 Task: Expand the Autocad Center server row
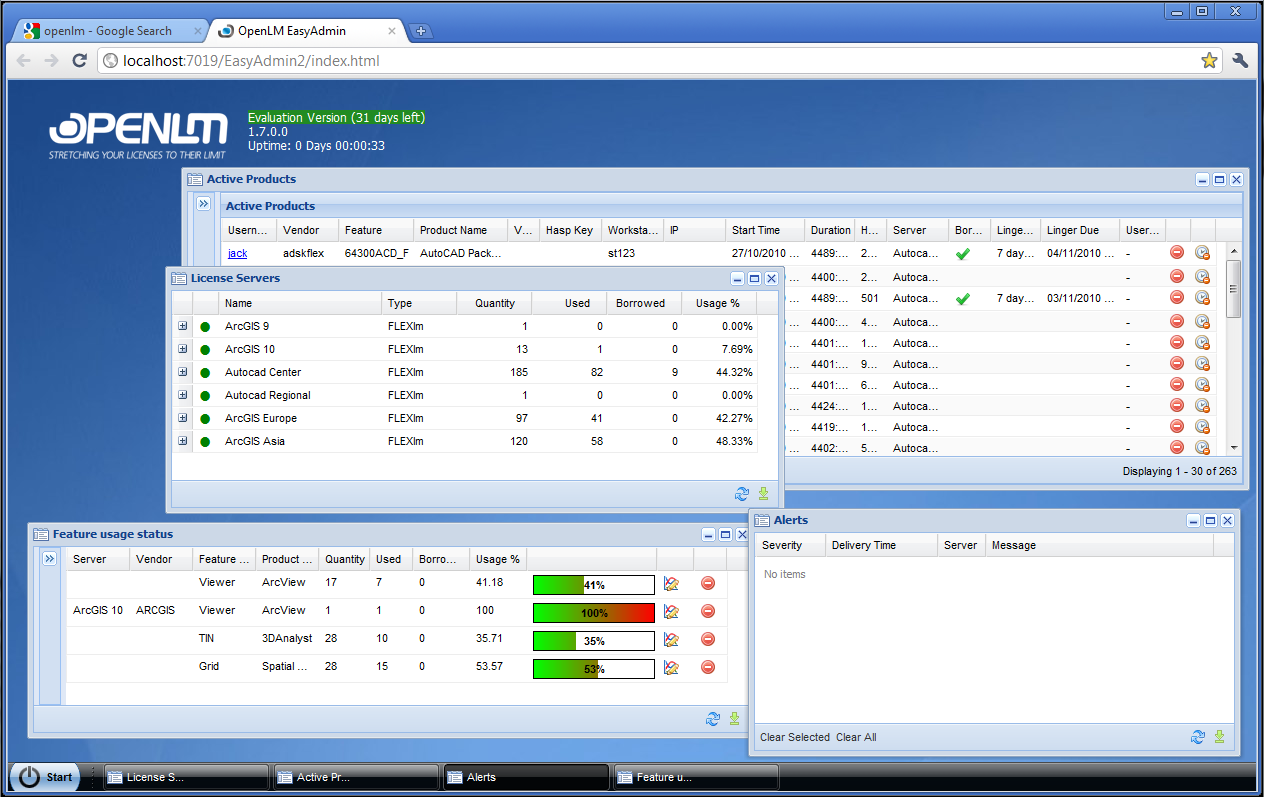pos(182,372)
